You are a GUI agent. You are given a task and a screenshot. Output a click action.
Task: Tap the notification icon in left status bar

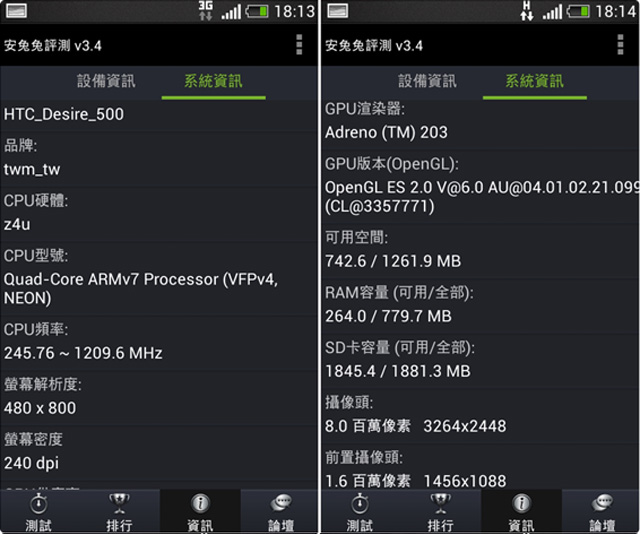click(16, 11)
